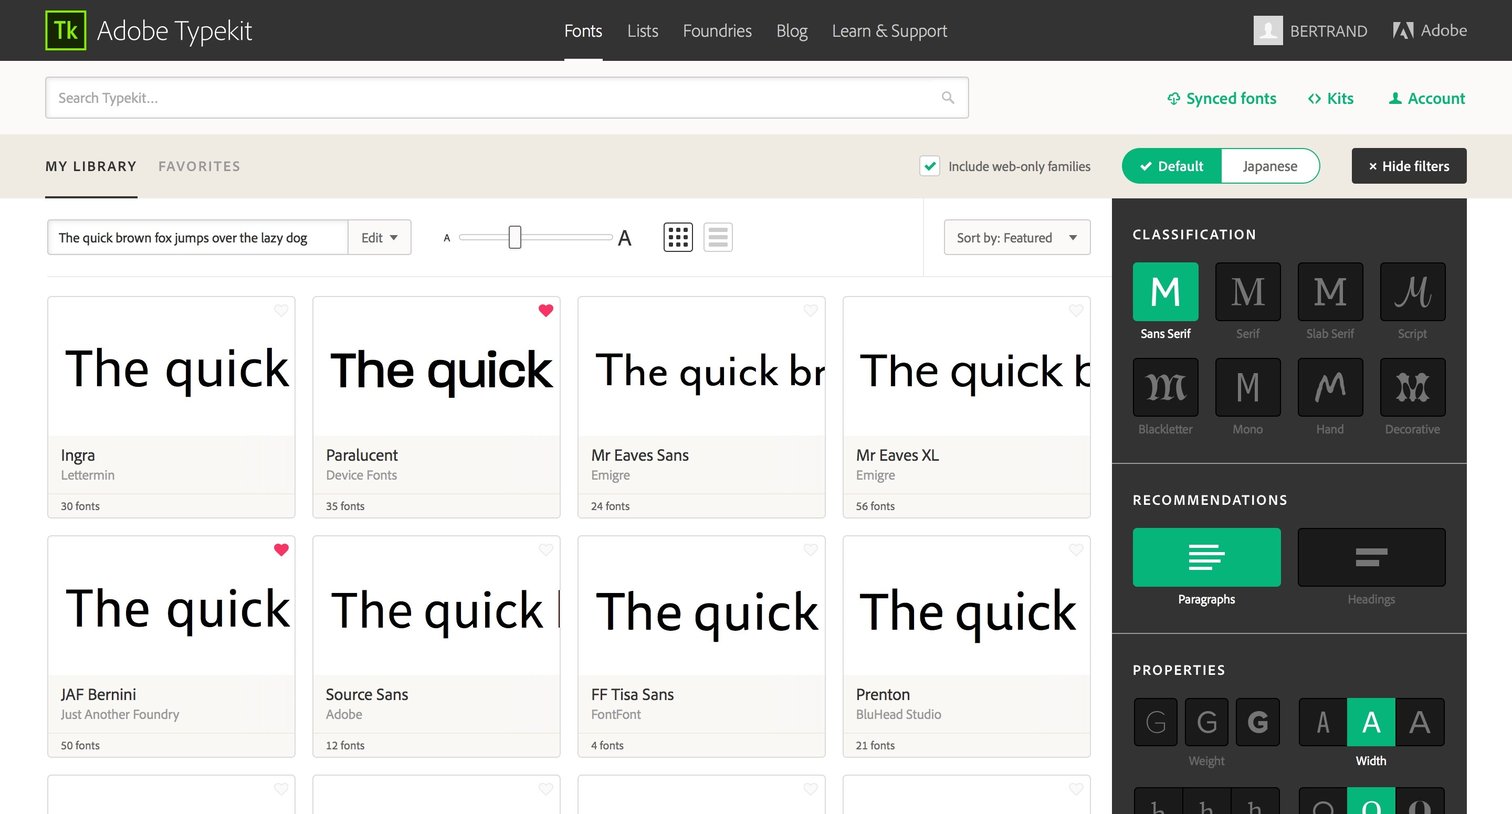Open the Adobe logo link
This screenshot has width=1512, height=814.
pyautogui.click(x=1430, y=31)
